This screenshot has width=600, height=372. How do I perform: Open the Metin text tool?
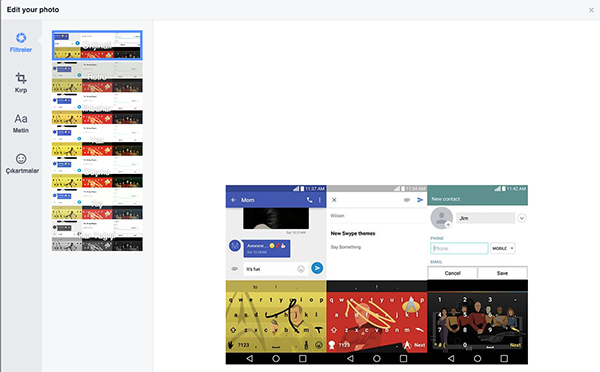click(x=21, y=123)
